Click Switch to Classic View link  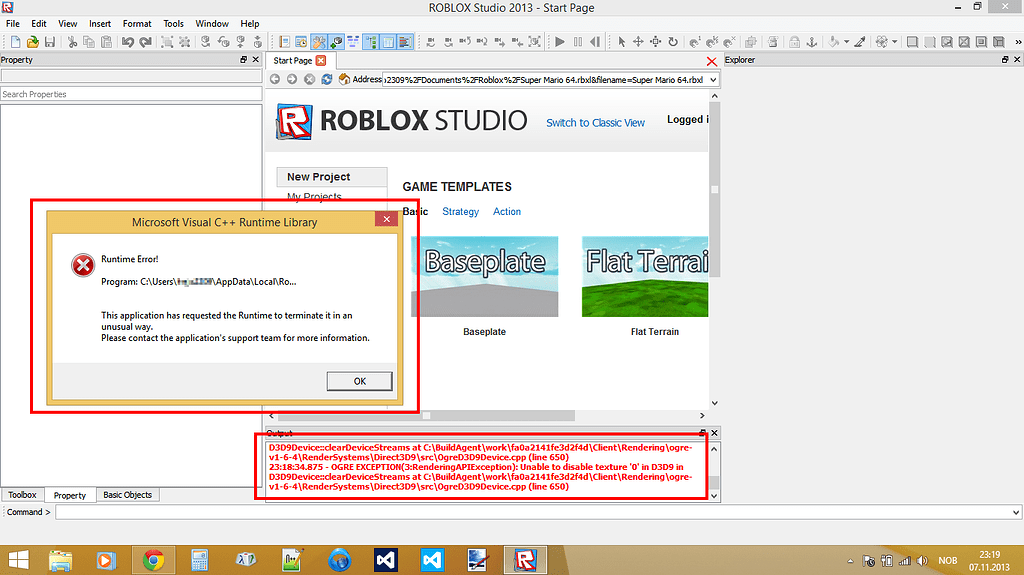pyautogui.click(x=596, y=123)
